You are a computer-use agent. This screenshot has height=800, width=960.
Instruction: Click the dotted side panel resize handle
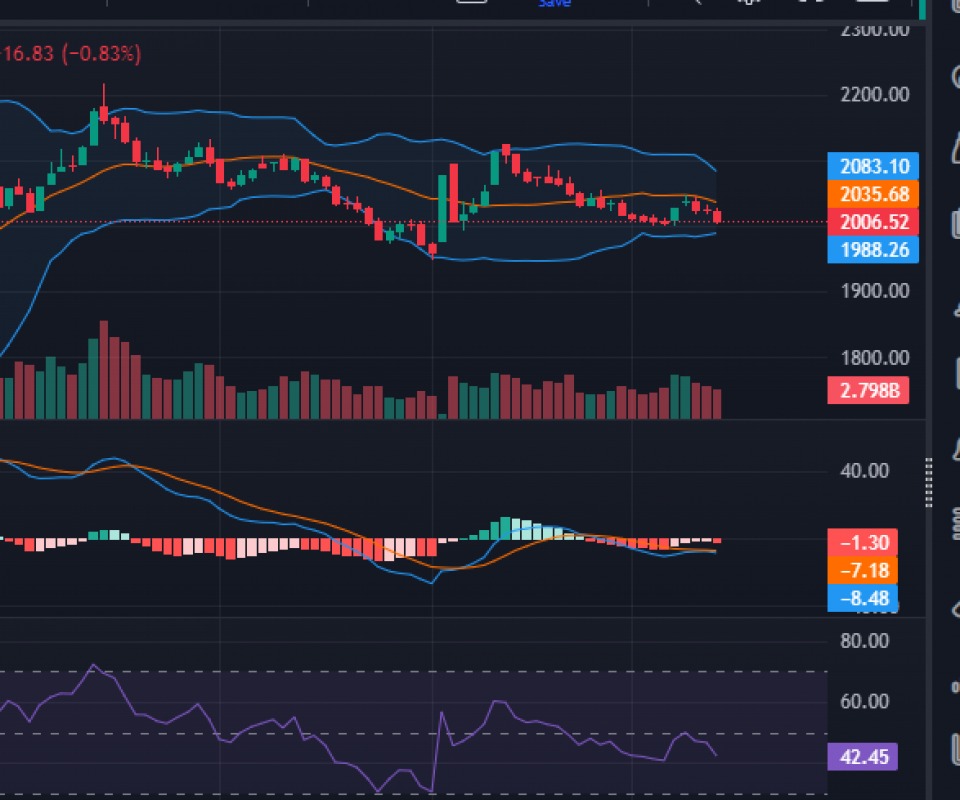click(929, 482)
